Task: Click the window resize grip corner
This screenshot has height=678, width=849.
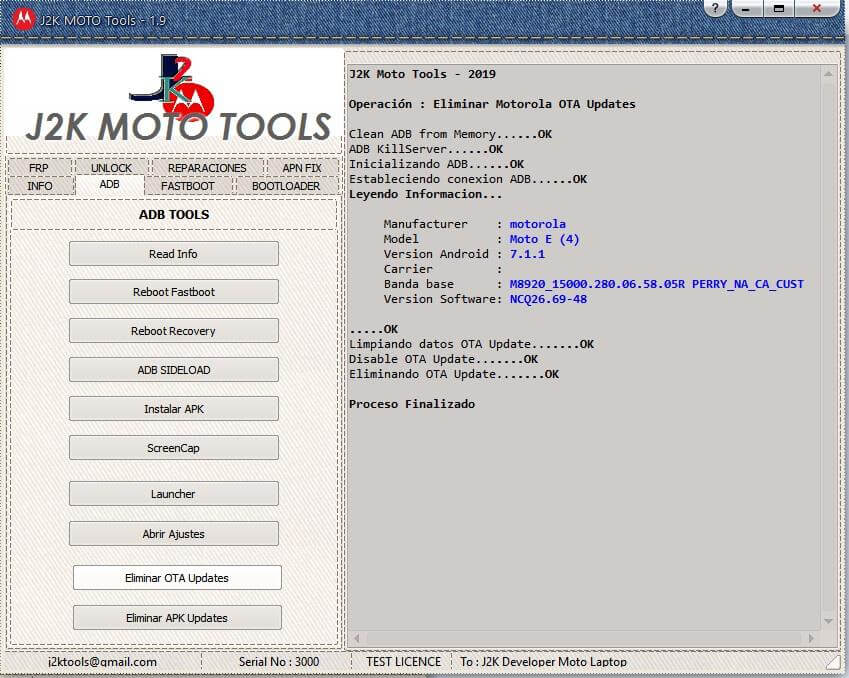Action: (832, 661)
